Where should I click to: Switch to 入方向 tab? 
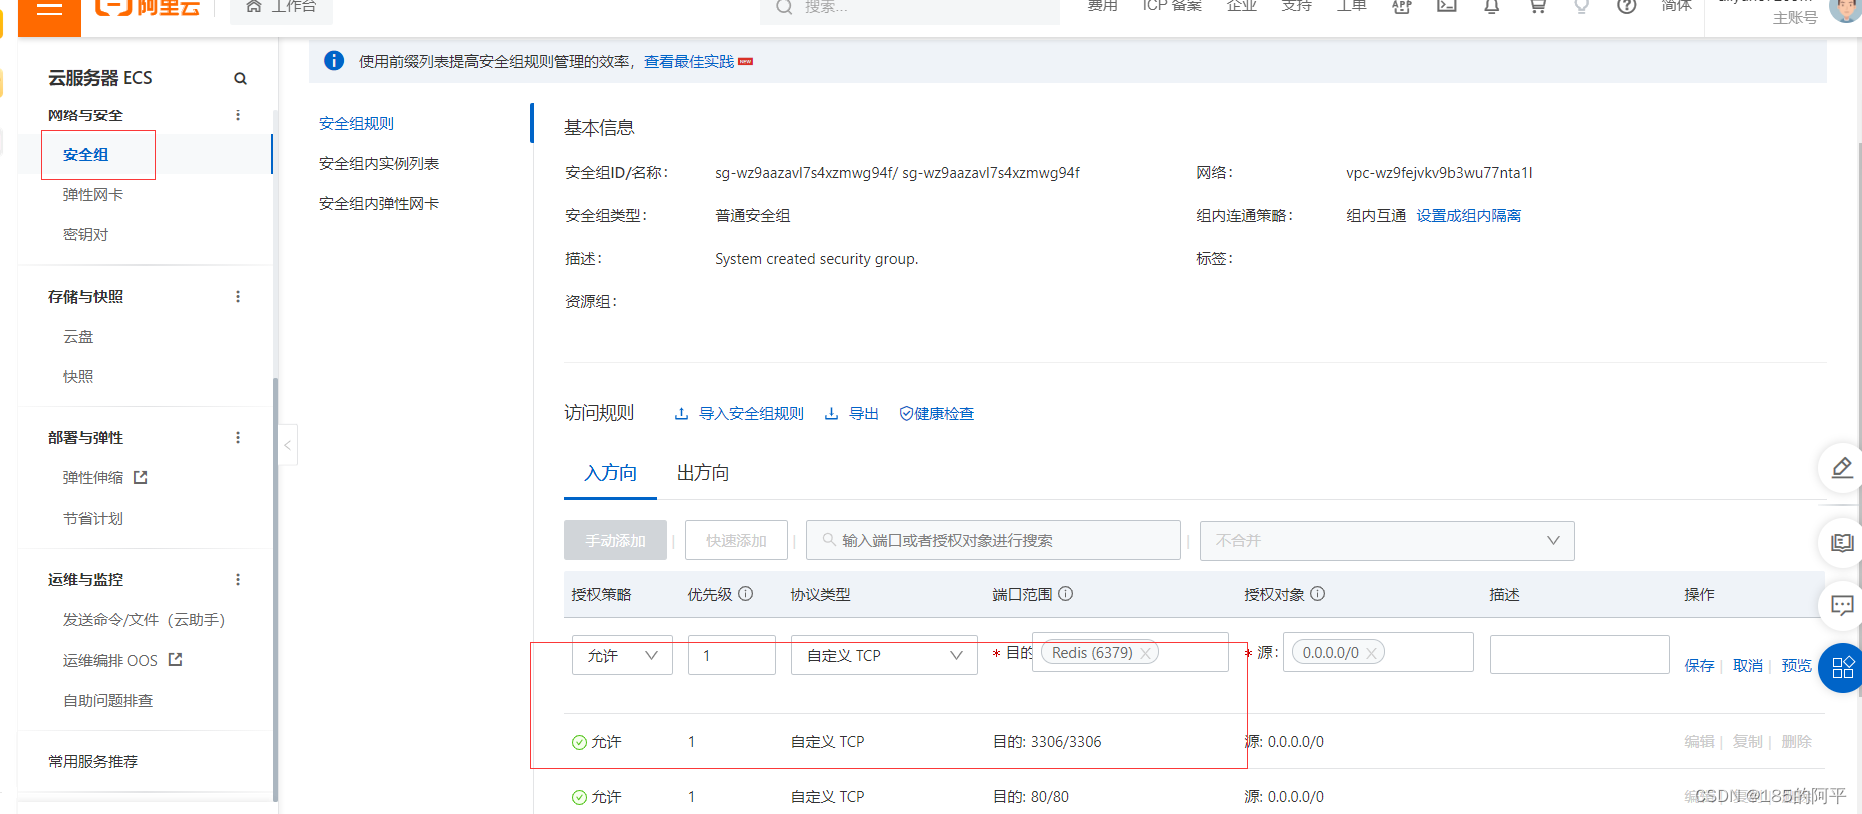[x=611, y=473]
